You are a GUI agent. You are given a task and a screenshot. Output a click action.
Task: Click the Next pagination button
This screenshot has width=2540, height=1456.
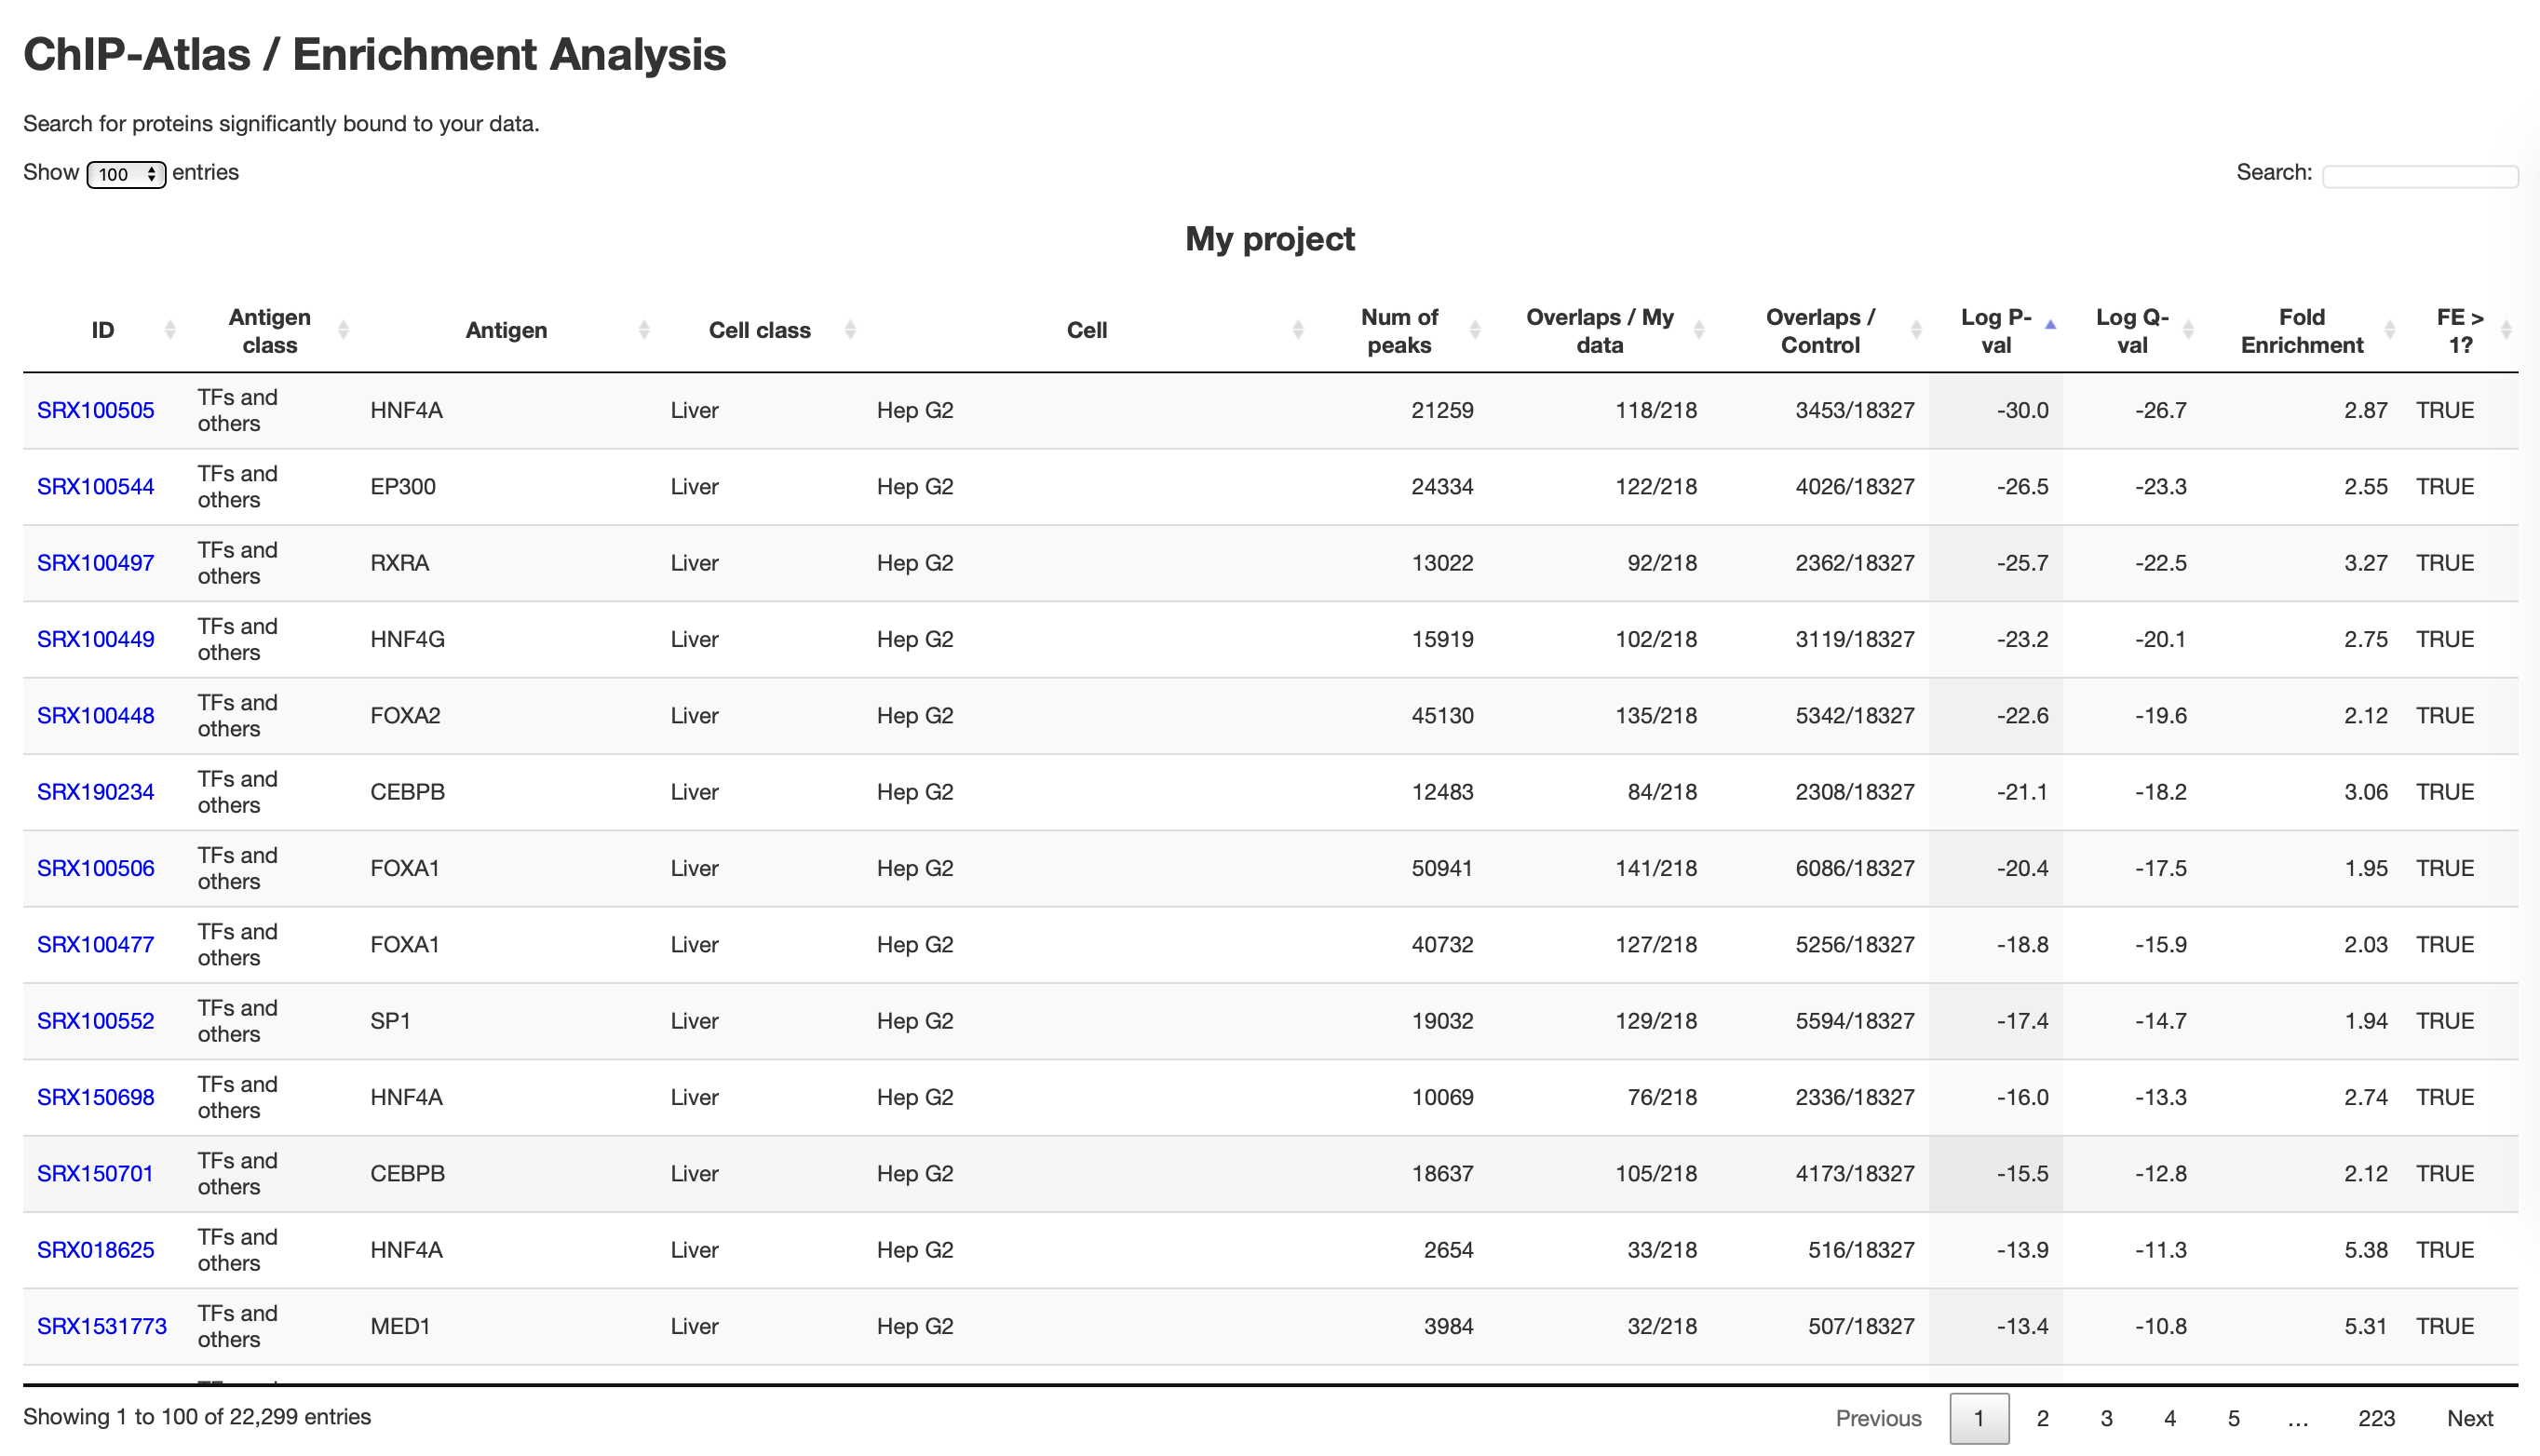pyautogui.click(x=2469, y=1418)
